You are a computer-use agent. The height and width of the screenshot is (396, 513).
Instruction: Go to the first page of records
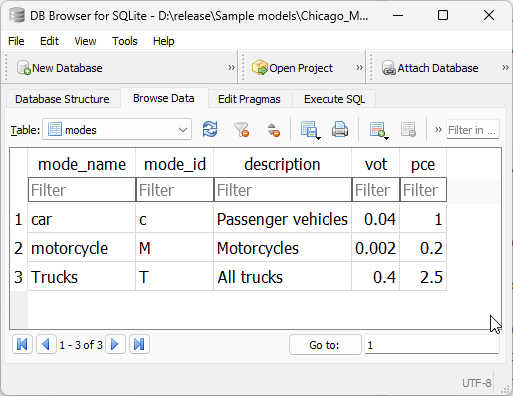[x=22, y=344]
